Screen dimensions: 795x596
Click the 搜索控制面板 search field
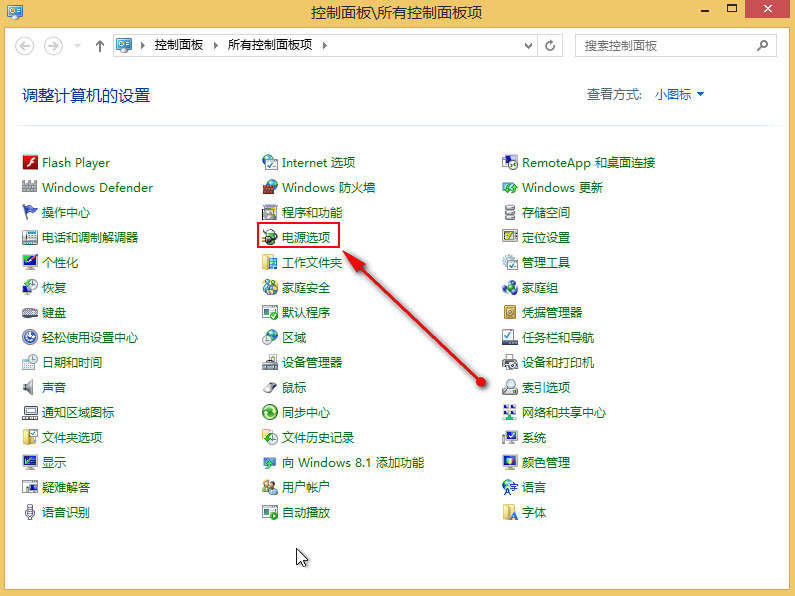[675, 46]
